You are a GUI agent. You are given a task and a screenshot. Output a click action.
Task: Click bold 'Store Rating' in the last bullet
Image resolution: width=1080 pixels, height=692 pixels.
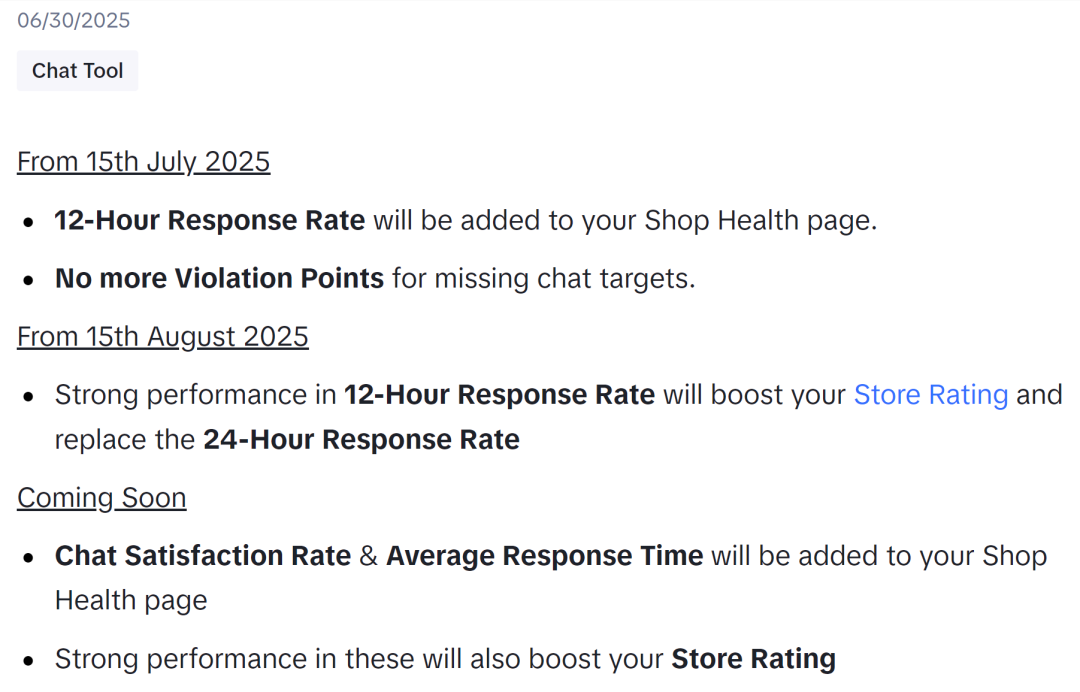click(x=753, y=659)
